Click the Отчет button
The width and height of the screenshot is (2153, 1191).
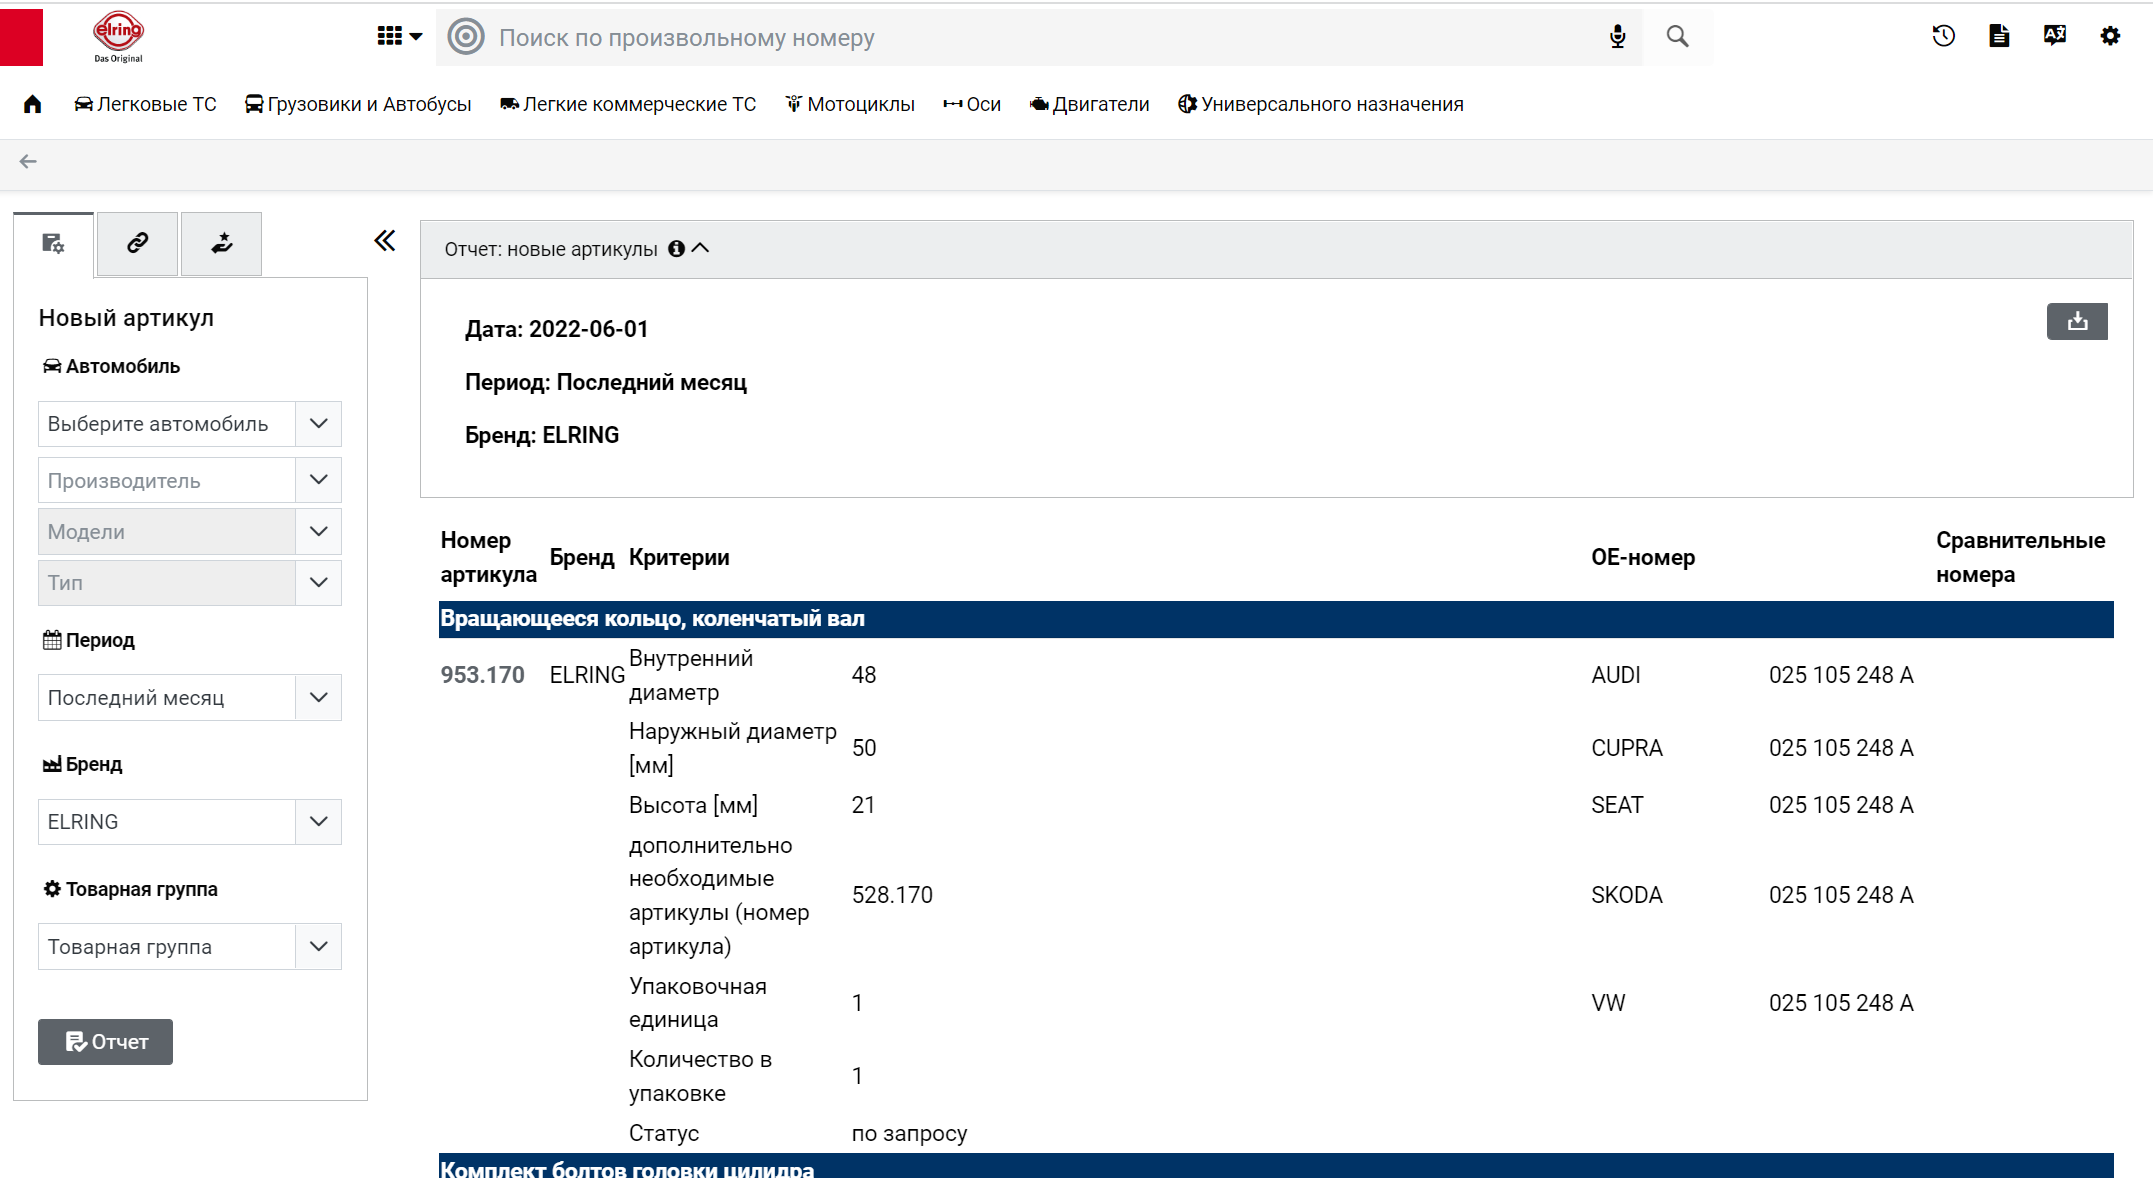(105, 1042)
